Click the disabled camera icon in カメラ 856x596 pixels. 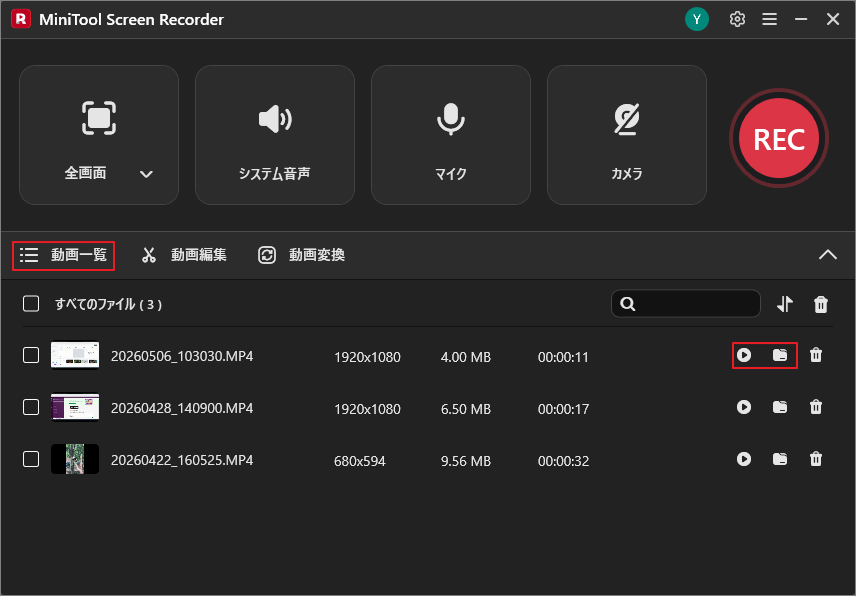pyautogui.click(x=627, y=118)
